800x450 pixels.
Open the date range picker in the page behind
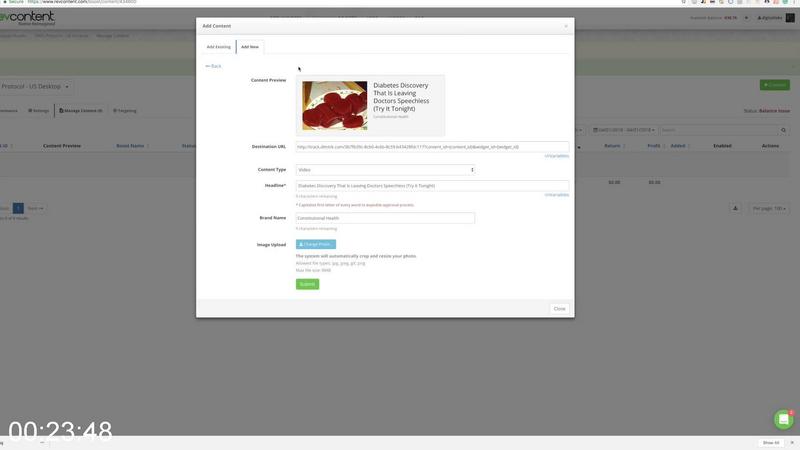[x=623, y=130]
